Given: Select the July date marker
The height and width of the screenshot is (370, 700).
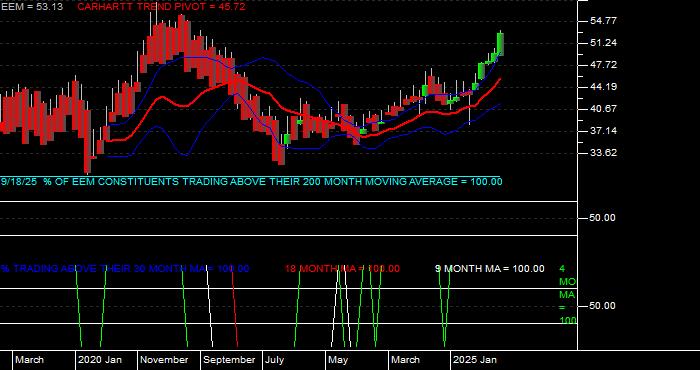Looking at the screenshot, I should [275, 360].
